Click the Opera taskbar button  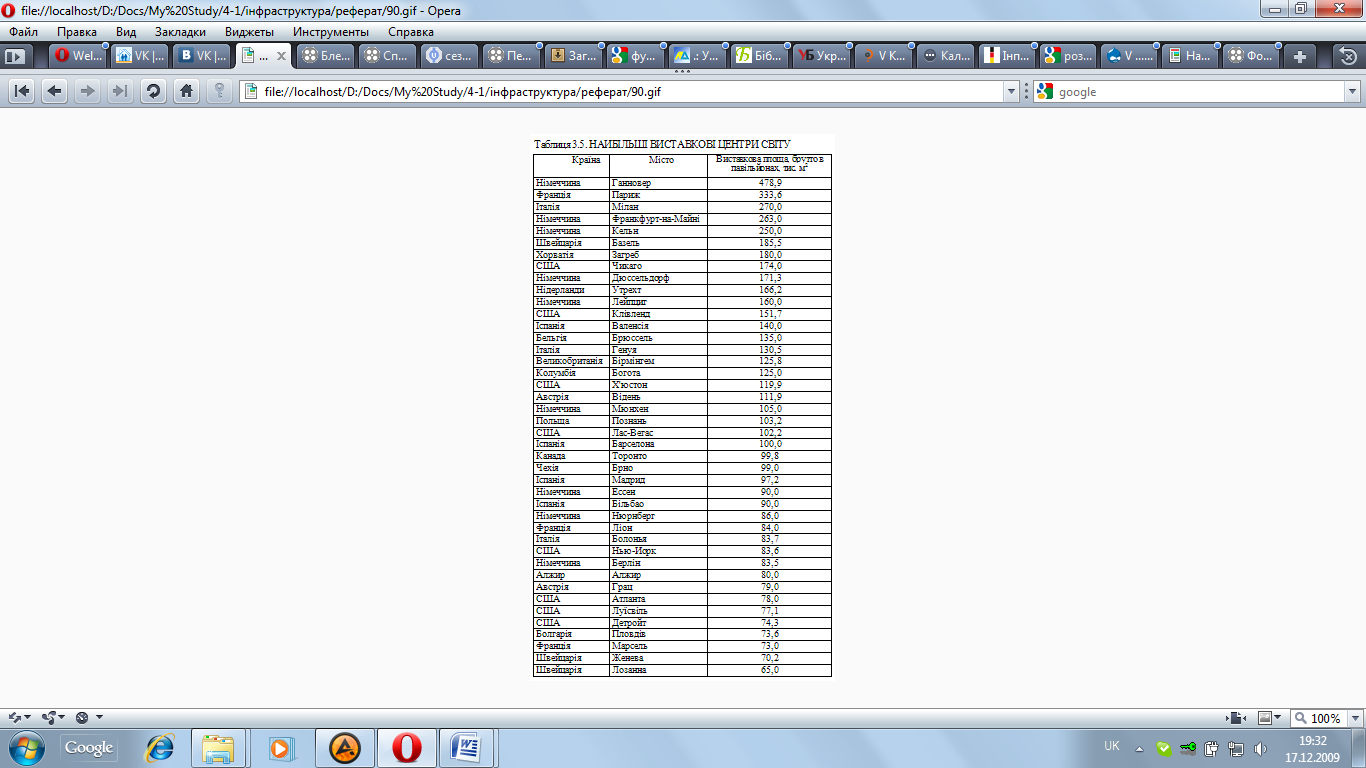[407, 747]
